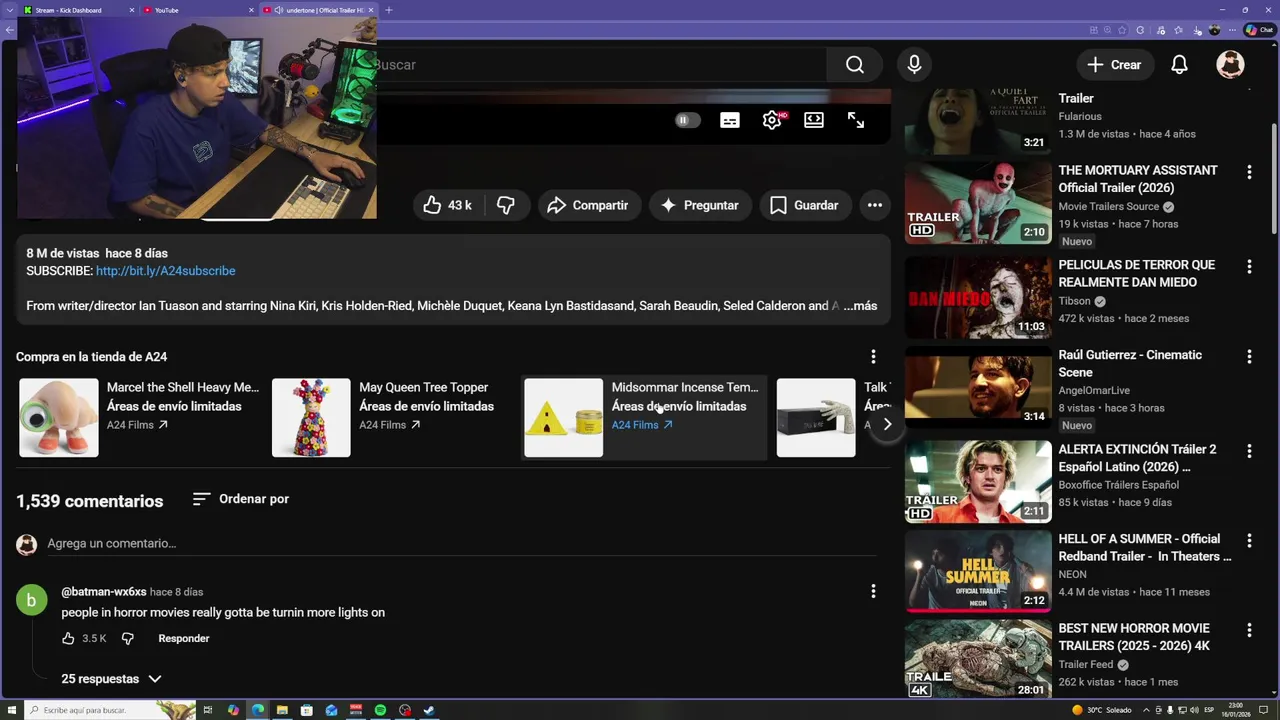Dislike the batman-wx6xs comment
The image size is (1280, 720).
pyautogui.click(x=128, y=638)
